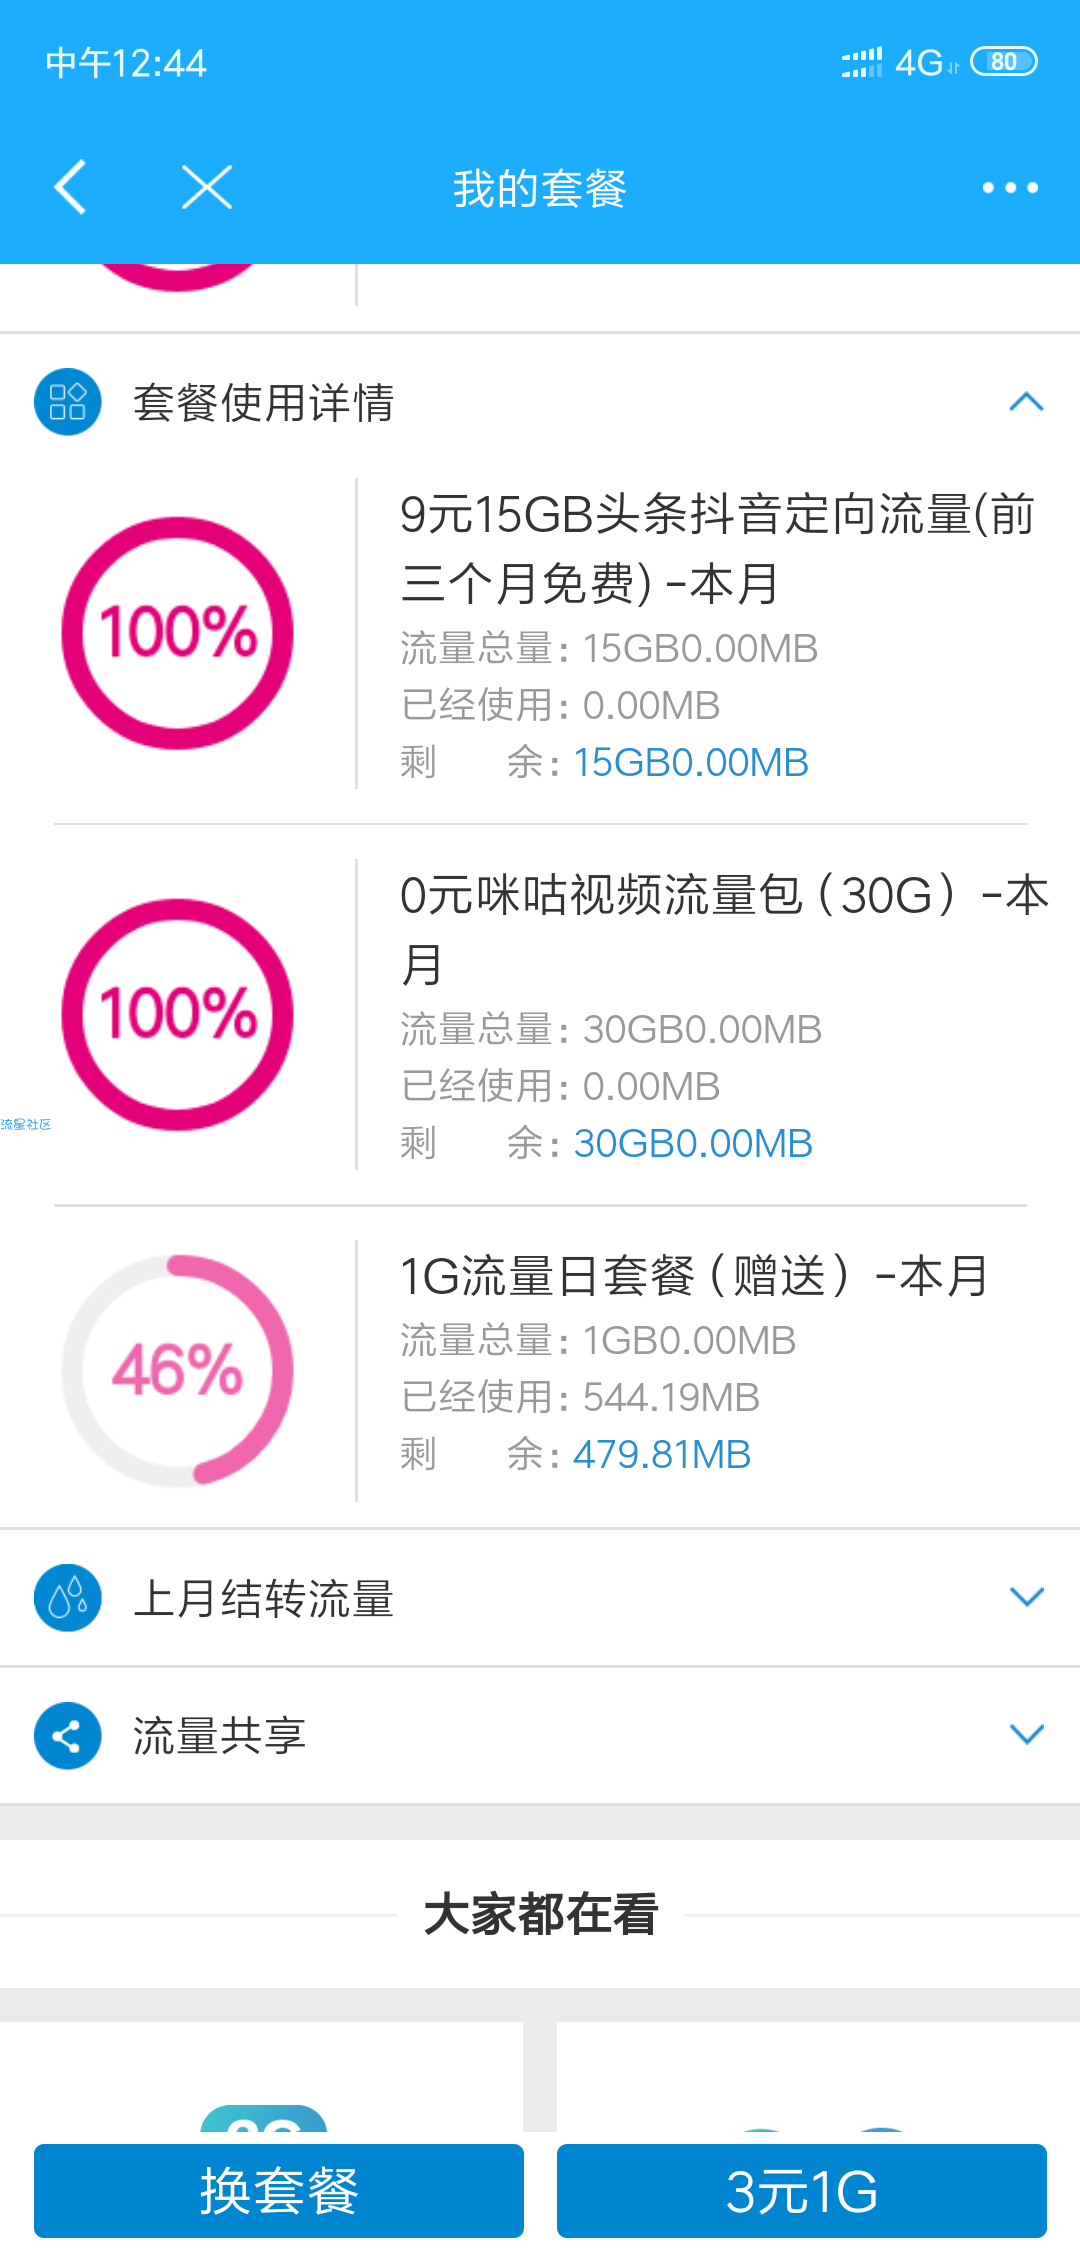This screenshot has height=2248, width=1080.
Task: Tap the 100% ring for 咪咕视频流量包
Action: pyautogui.click(x=178, y=1014)
